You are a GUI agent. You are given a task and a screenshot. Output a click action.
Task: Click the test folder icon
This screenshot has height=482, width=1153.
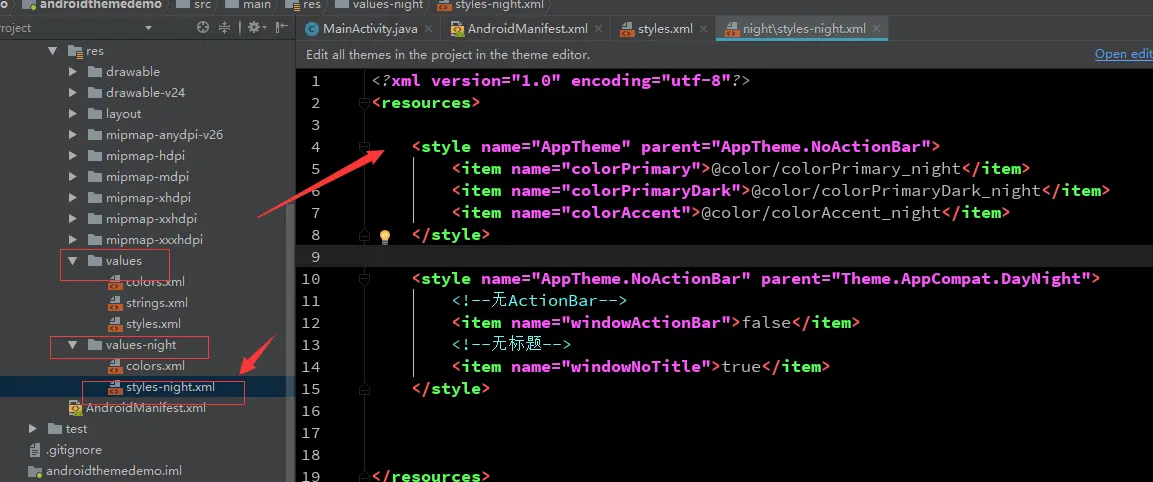(55, 429)
